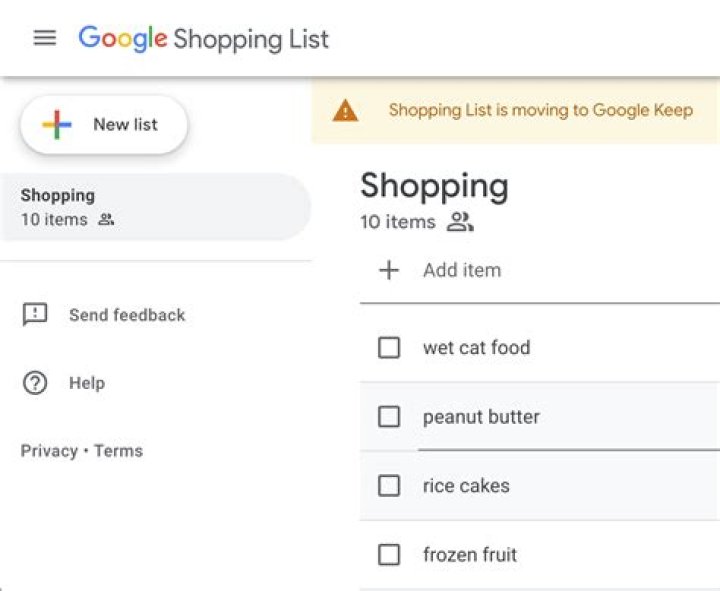Mark rice cakes as purchased
The height and width of the screenshot is (591, 720).
click(389, 486)
